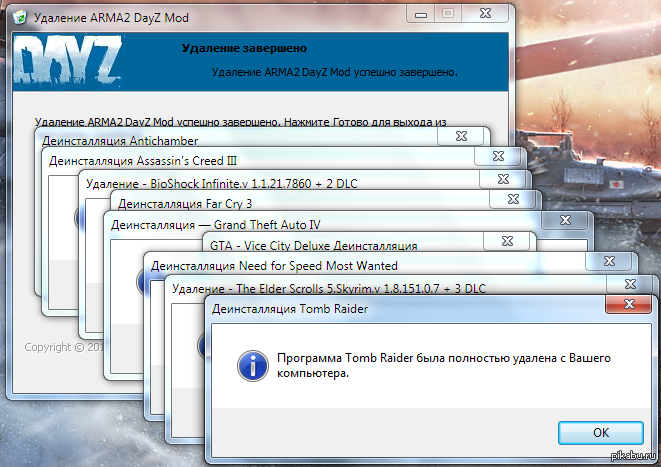The image size is (661, 467).
Task: Close the Need for Speed Most Wanted window
Action: tap(609, 261)
